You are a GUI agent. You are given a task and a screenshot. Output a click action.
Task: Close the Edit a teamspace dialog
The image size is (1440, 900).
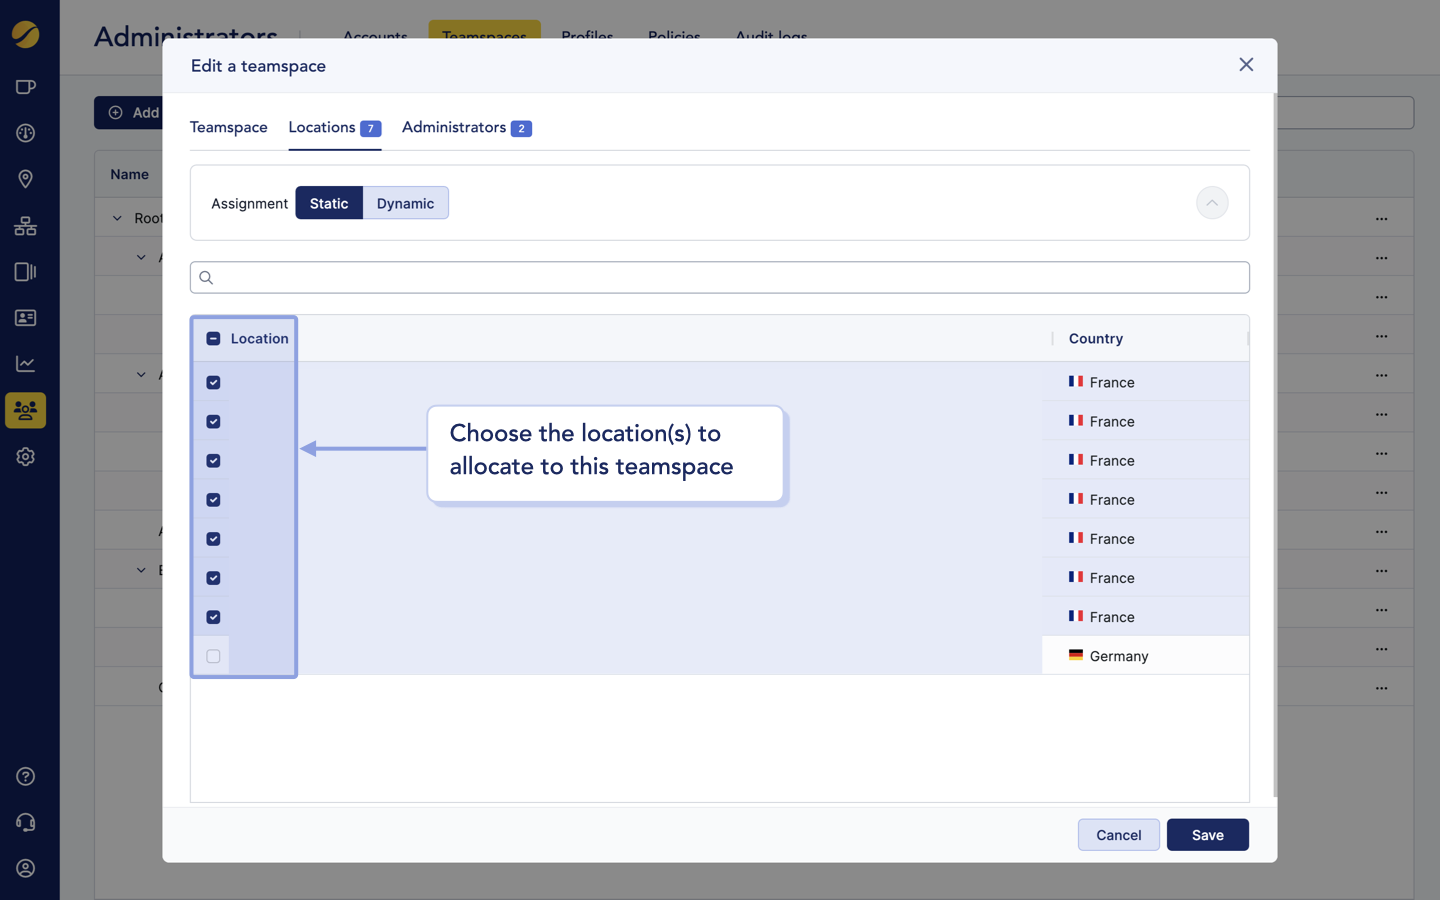tap(1246, 65)
